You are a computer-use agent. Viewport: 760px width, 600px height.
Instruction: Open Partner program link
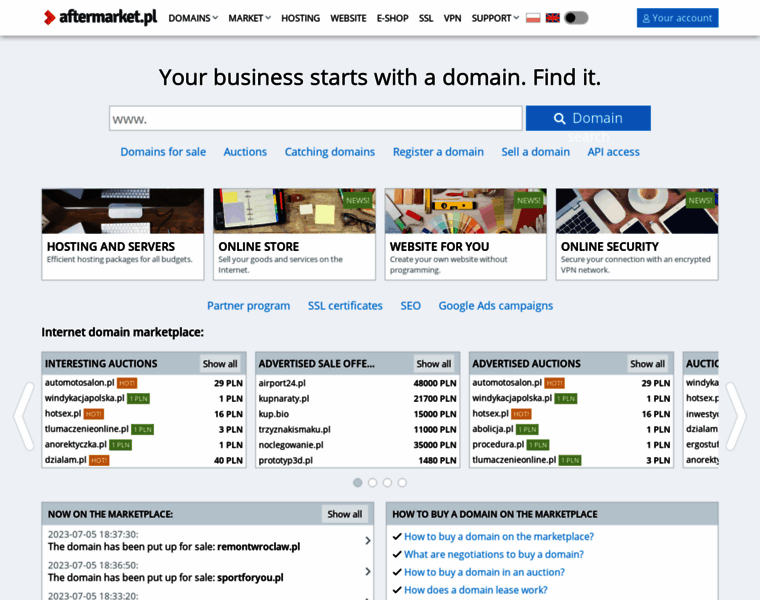coord(249,306)
